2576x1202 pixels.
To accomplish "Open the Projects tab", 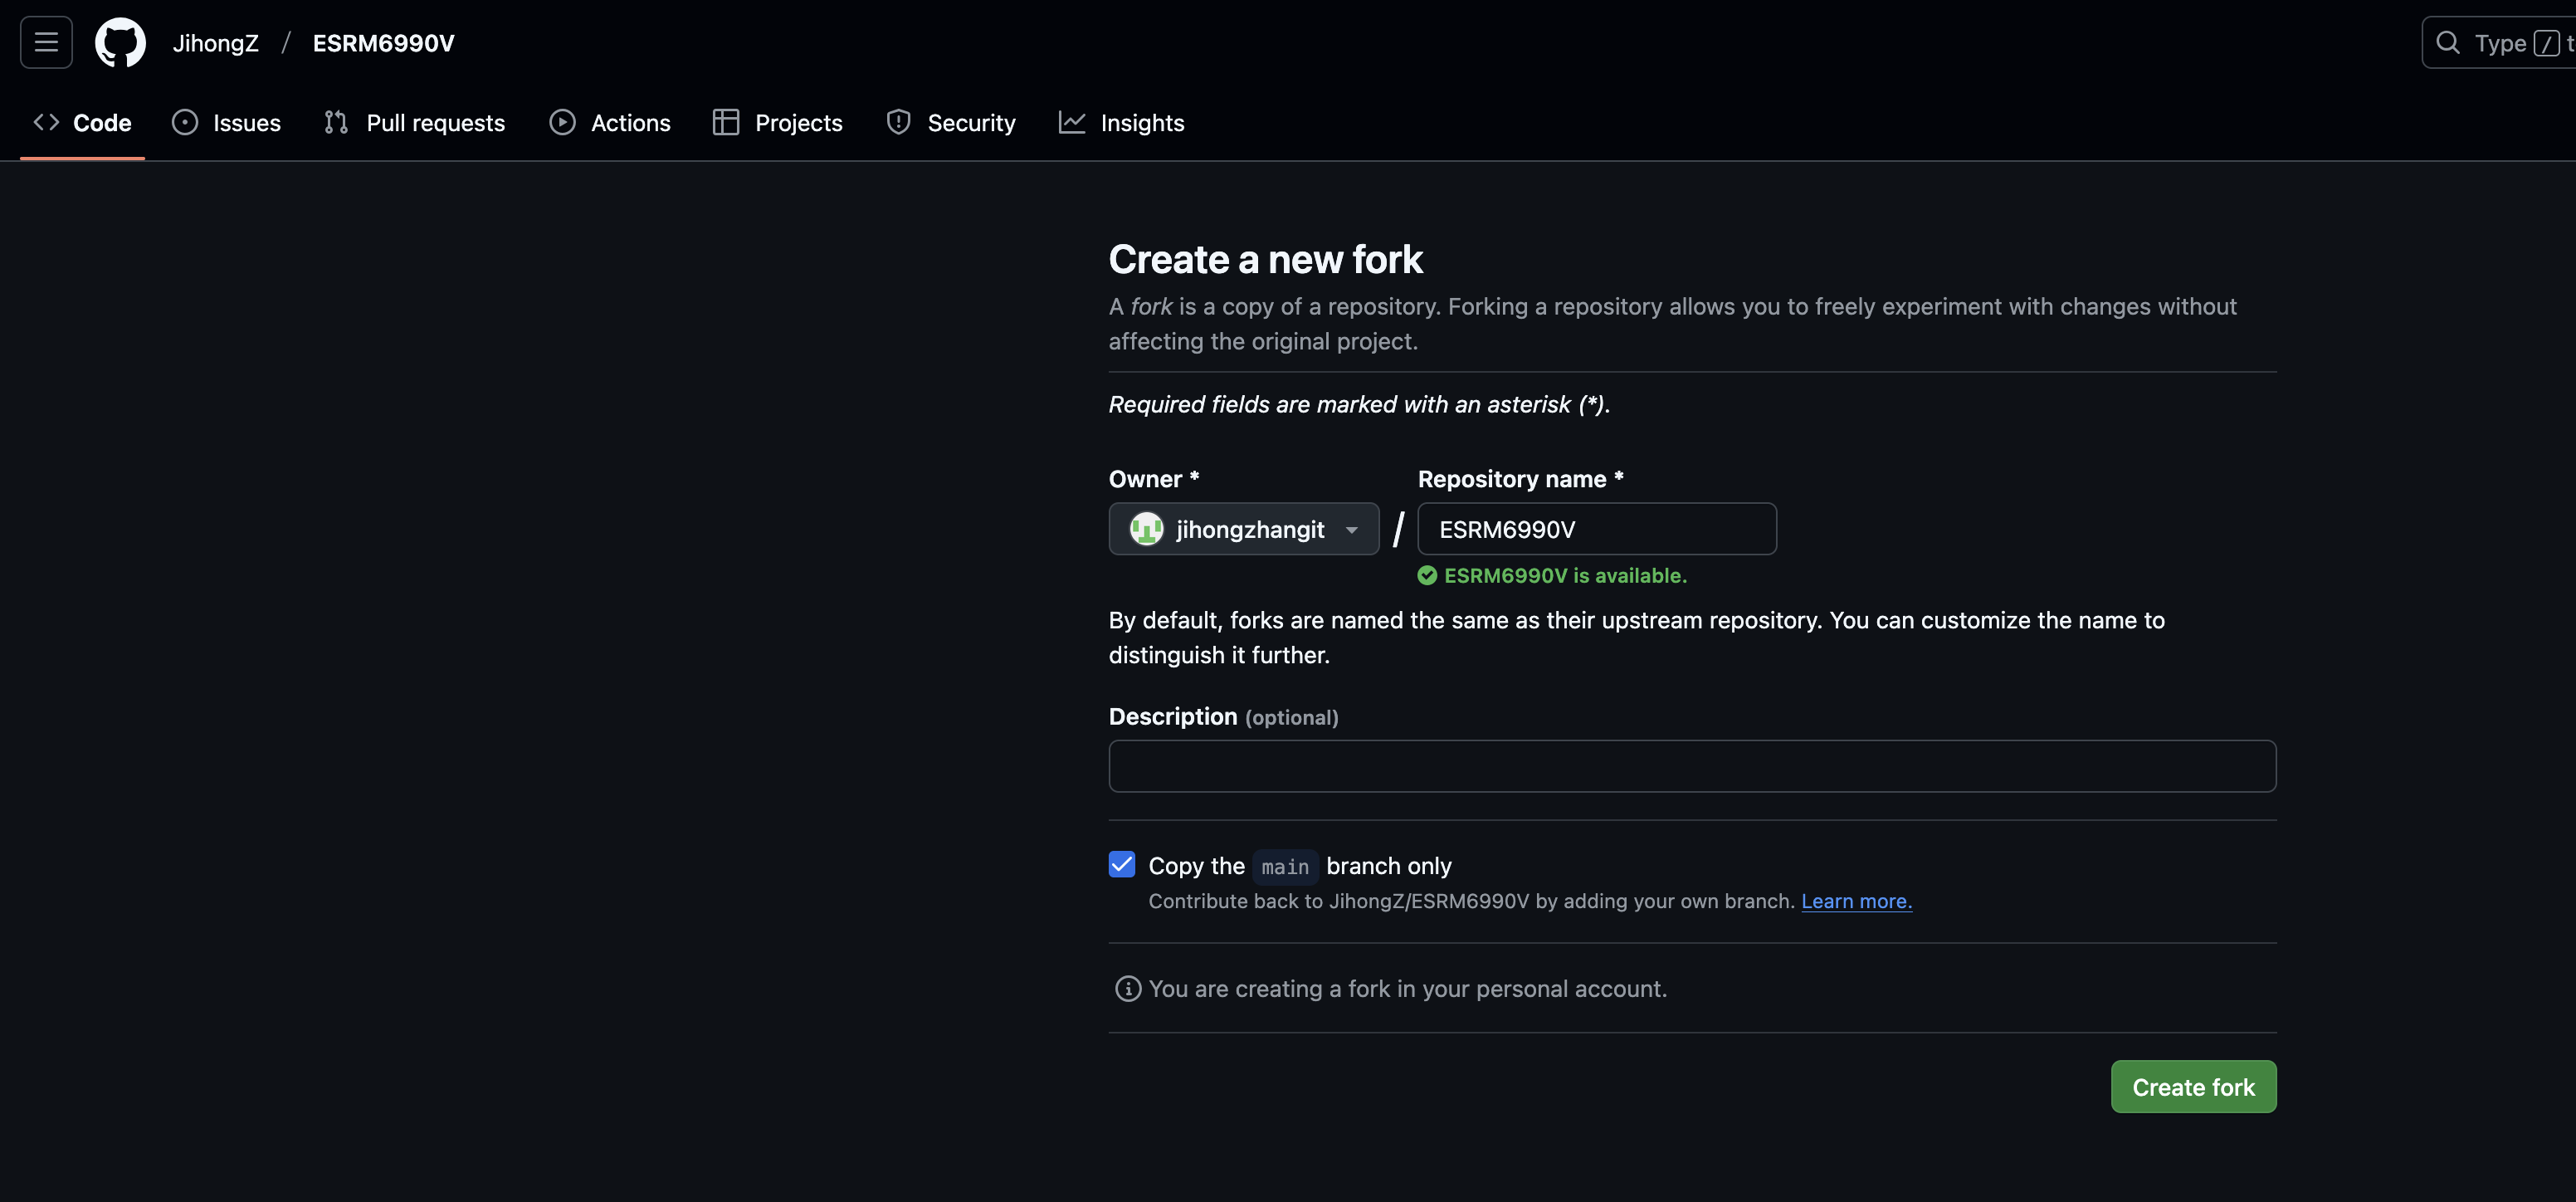I will tap(777, 122).
